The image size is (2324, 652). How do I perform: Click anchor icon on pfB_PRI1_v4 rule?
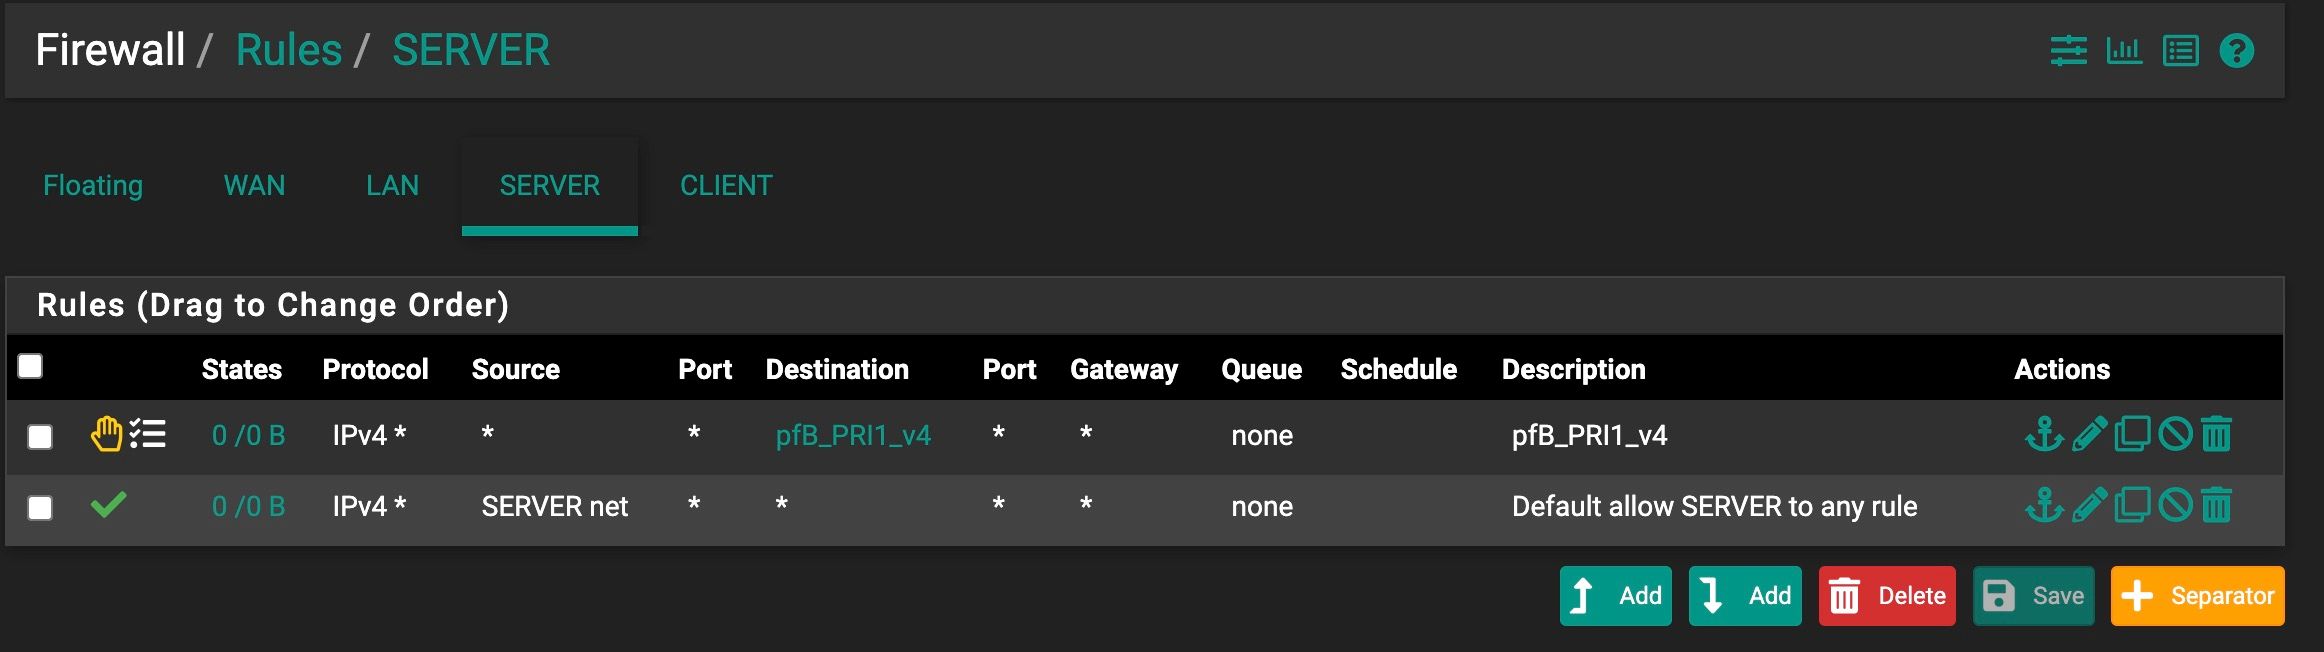[2044, 434]
